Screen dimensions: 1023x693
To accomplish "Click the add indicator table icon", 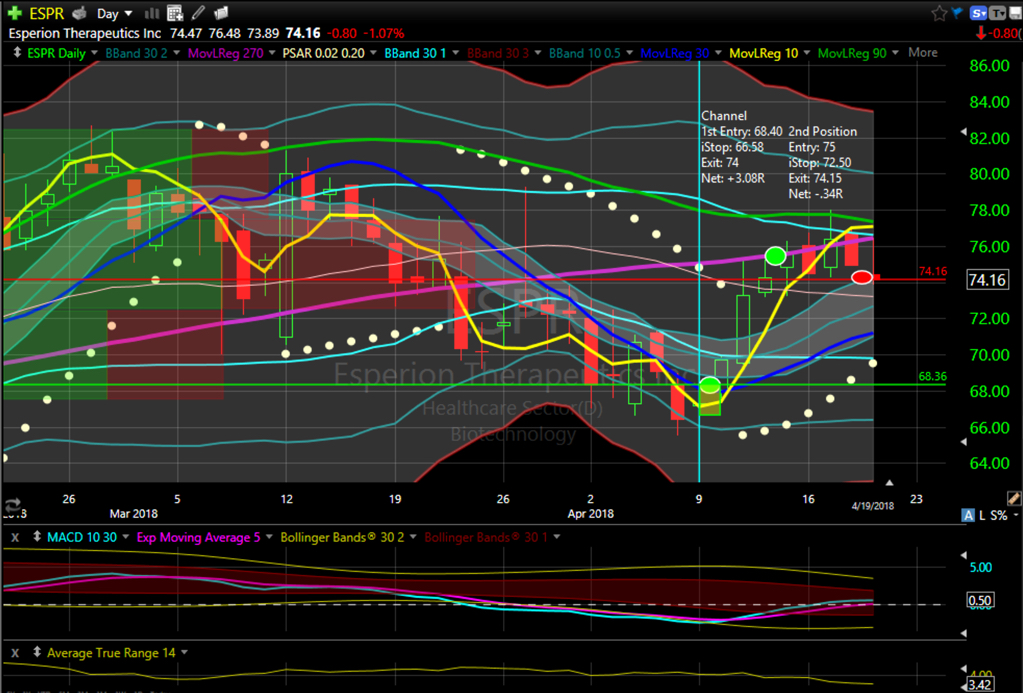I will (x=174, y=13).
